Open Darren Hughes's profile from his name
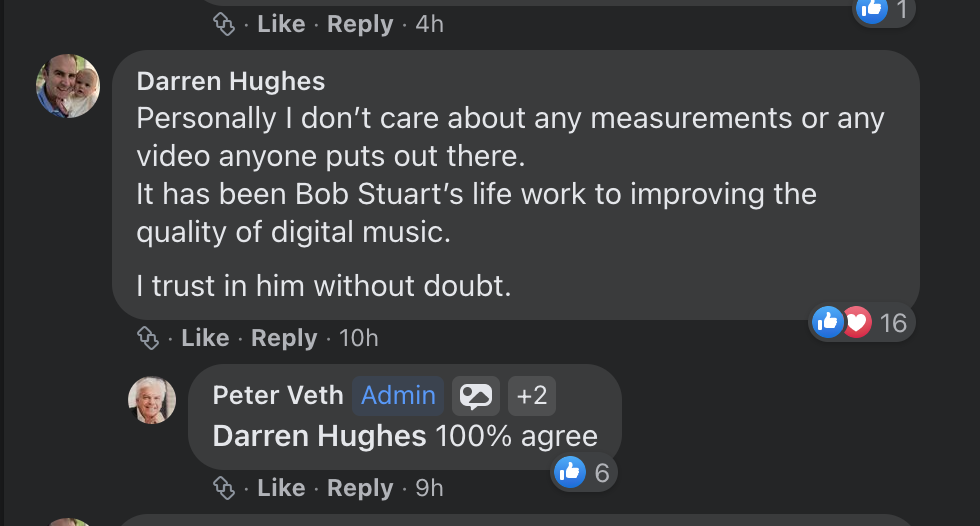This screenshot has height=526, width=980. pyautogui.click(x=230, y=81)
